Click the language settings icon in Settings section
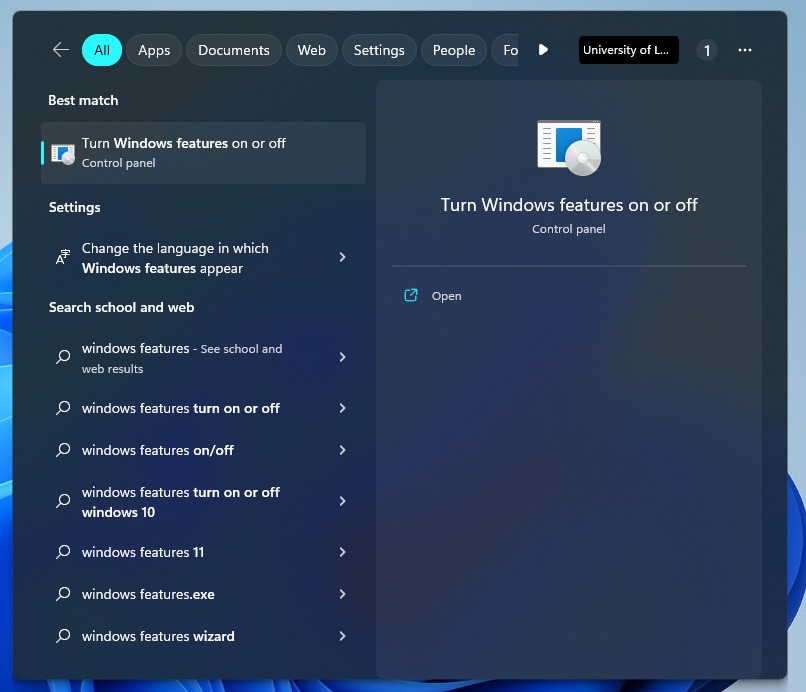Image resolution: width=806 pixels, height=692 pixels. point(61,257)
